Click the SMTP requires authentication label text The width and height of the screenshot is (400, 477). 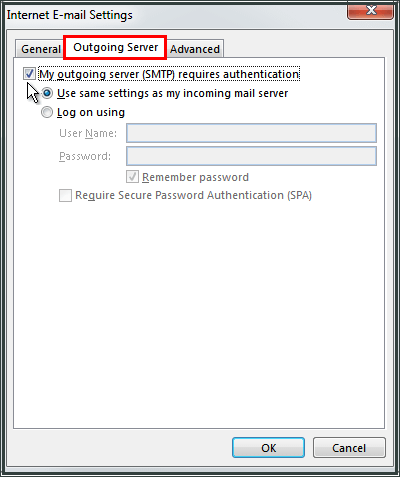tap(169, 74)
